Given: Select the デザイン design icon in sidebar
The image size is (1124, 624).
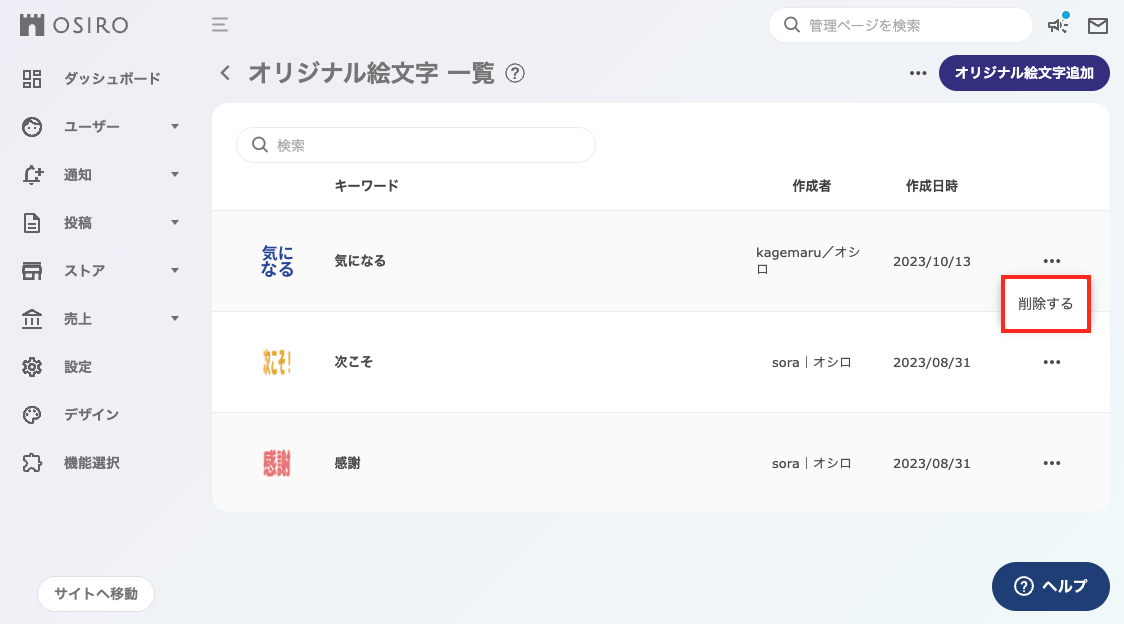Looking at the screenshot, I should coord(31,414).
